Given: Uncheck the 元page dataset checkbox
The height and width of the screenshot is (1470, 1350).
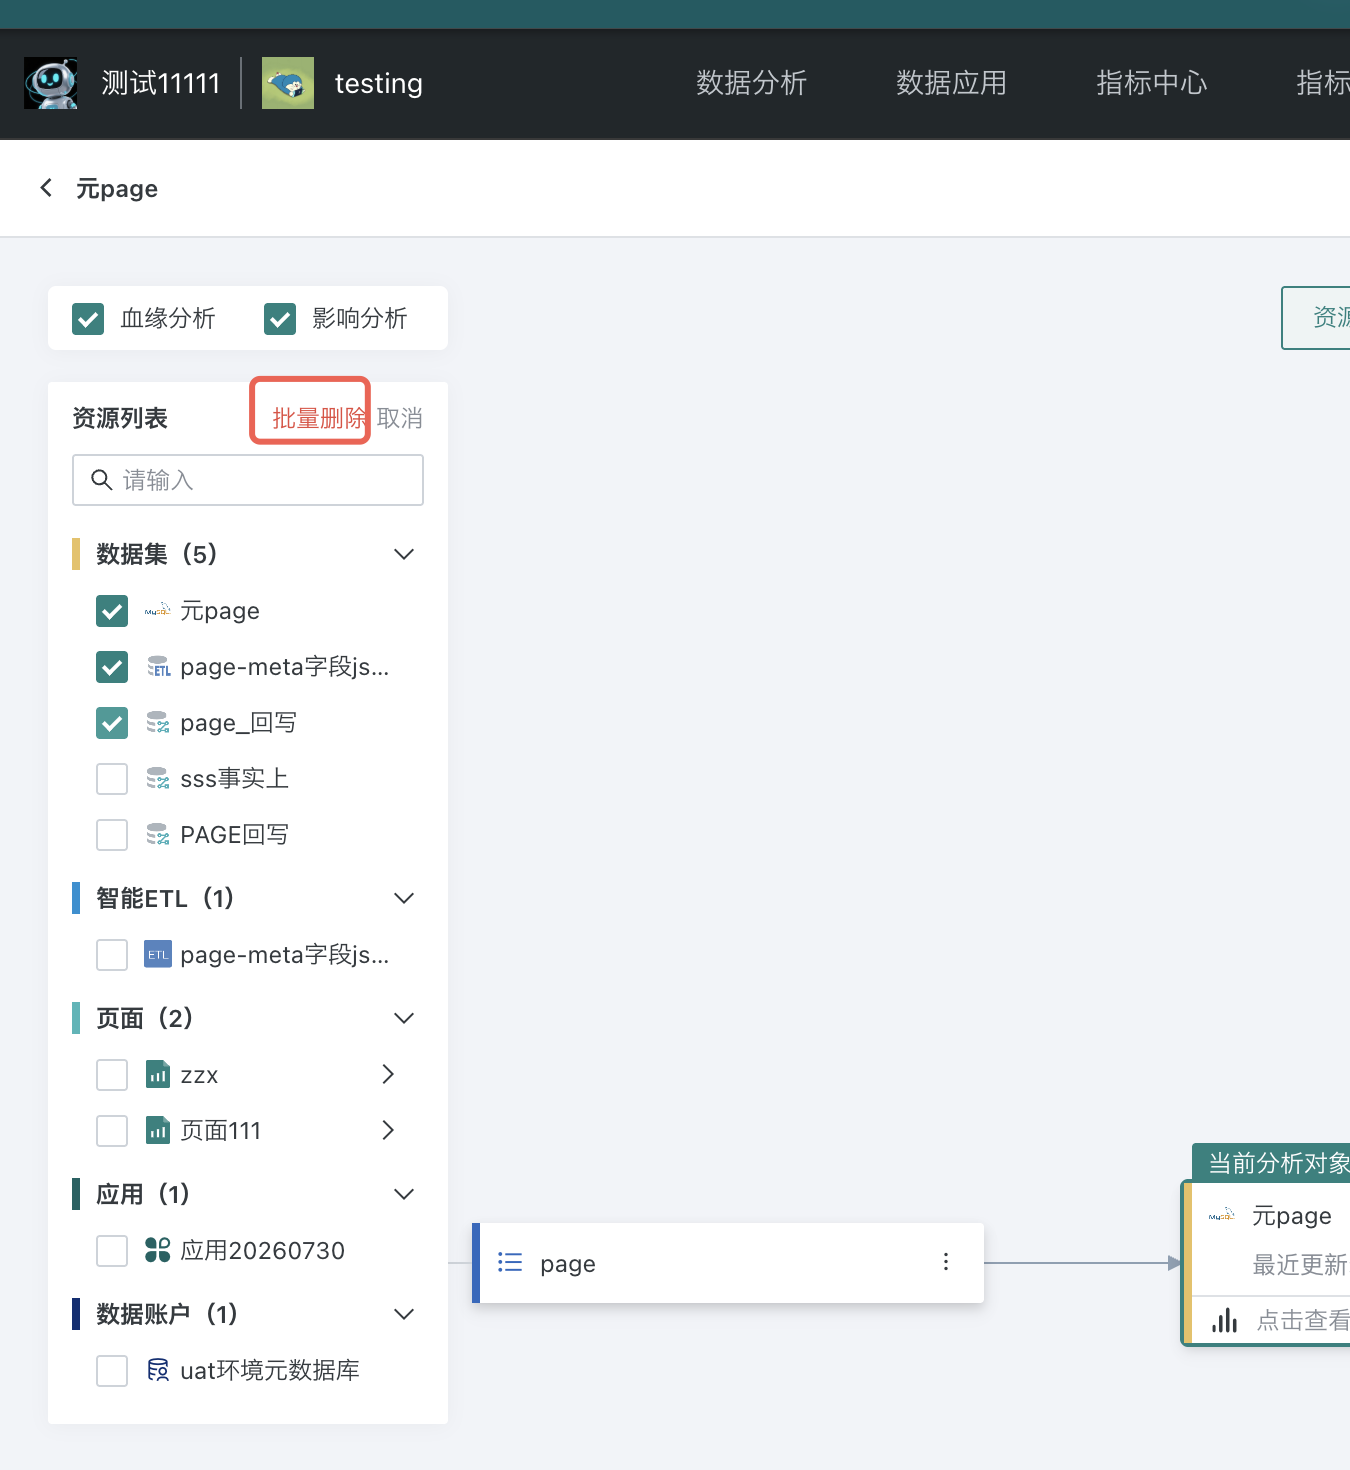Looking at the screenshot, I should pos(112,611).
